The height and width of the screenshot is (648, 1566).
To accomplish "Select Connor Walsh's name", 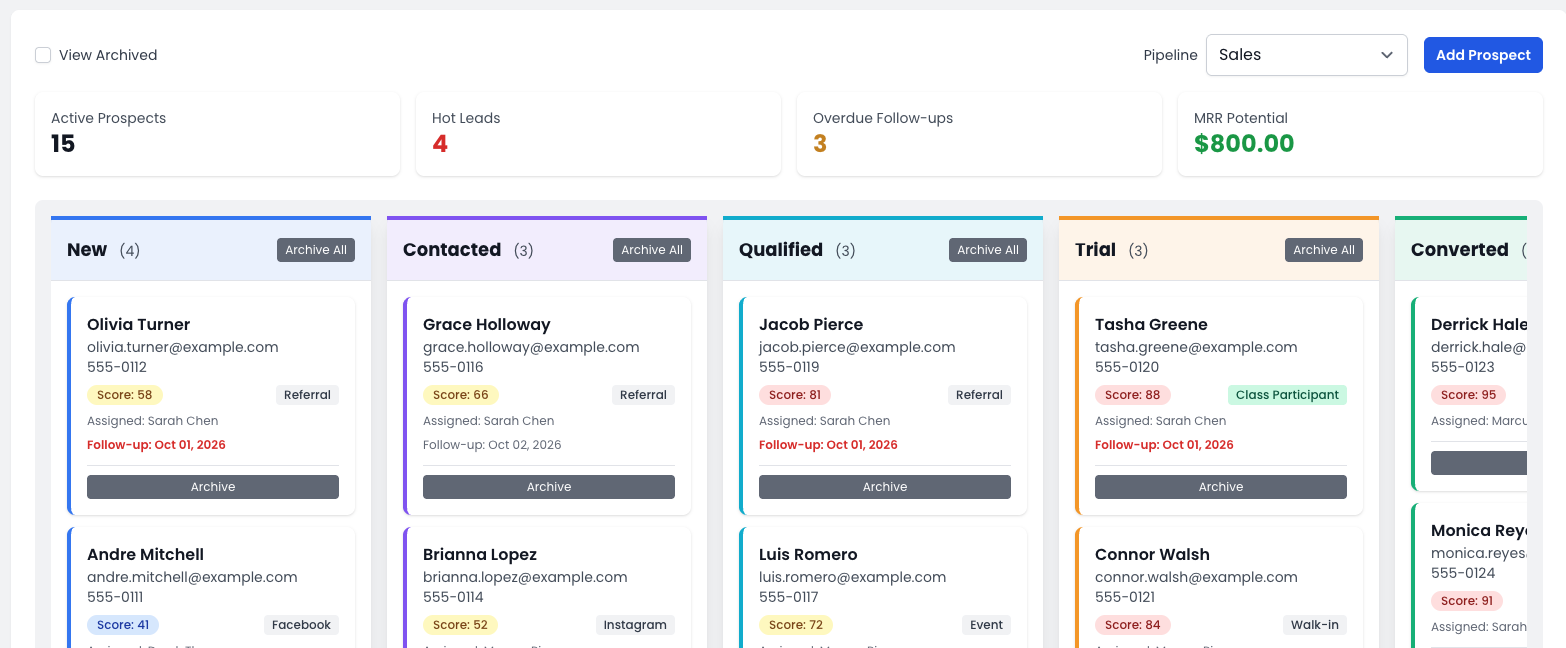I will [x=1152, y=554].
